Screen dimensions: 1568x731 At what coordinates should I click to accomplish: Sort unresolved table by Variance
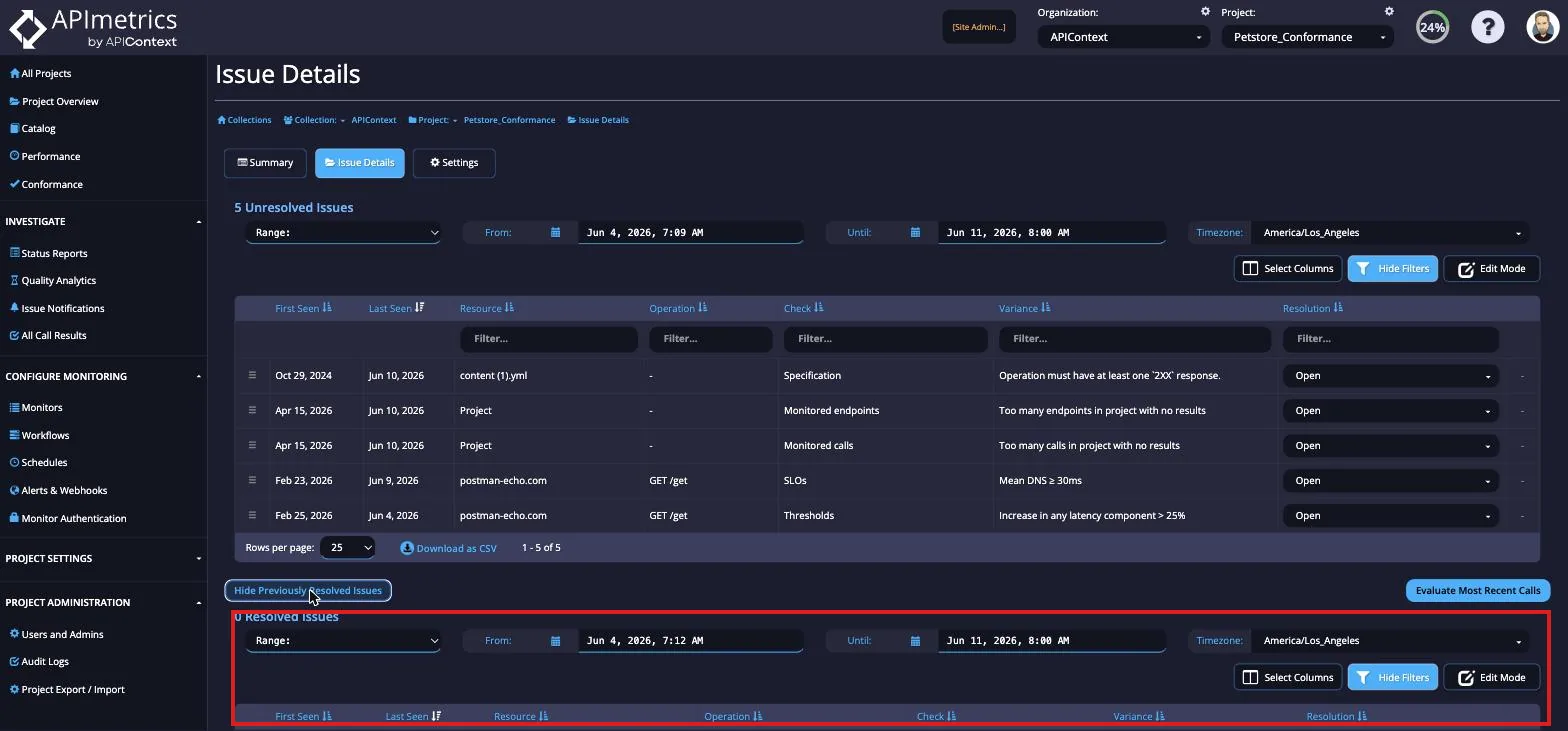(x=1024, y=308)
